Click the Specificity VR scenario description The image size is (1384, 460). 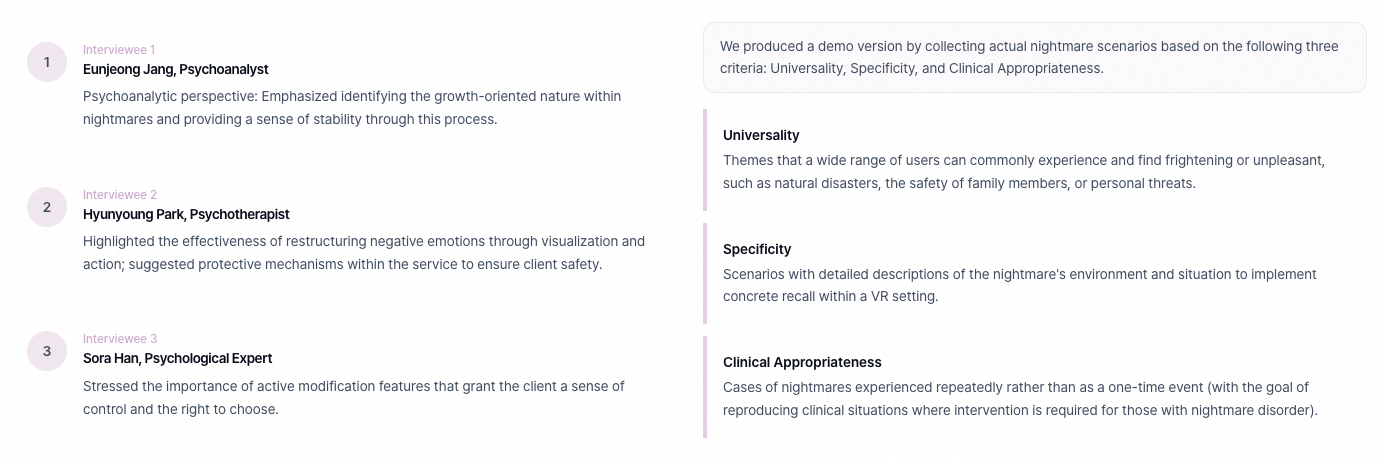[x=1019, y=285]
